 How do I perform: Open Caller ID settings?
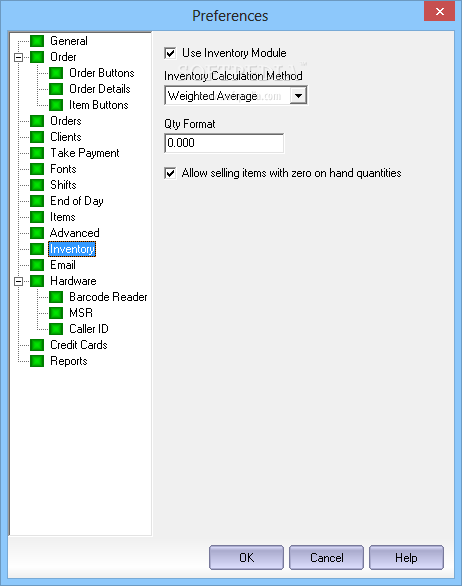[89, 329]
